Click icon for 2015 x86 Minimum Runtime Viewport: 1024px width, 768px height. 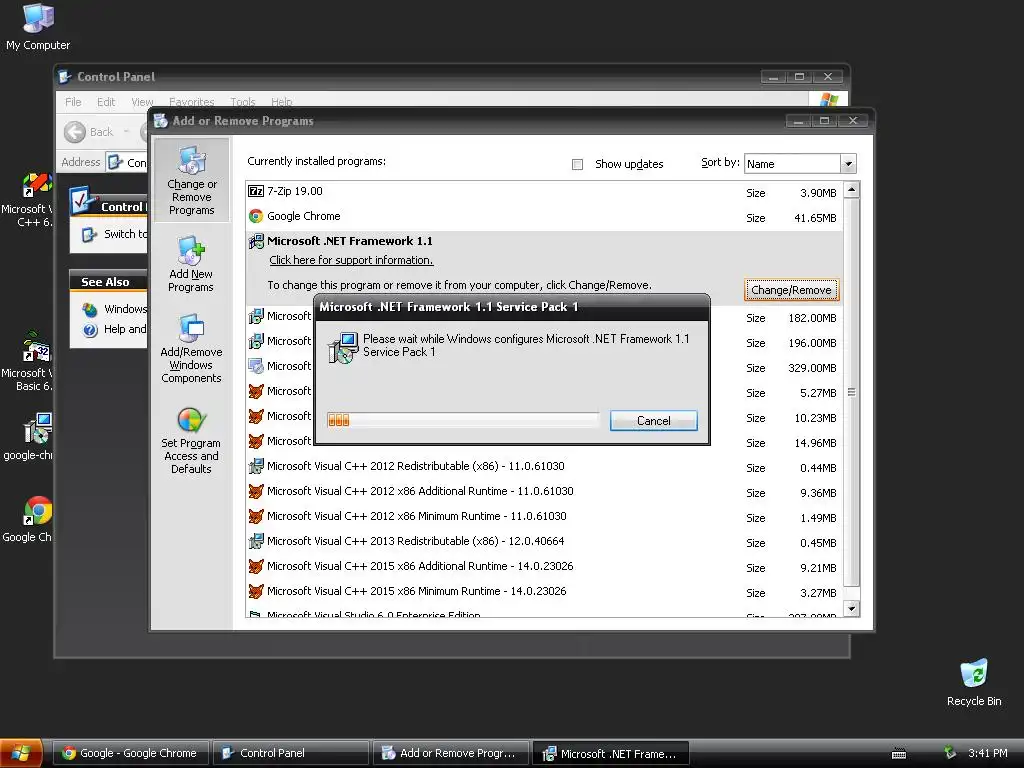click(256, 591)
